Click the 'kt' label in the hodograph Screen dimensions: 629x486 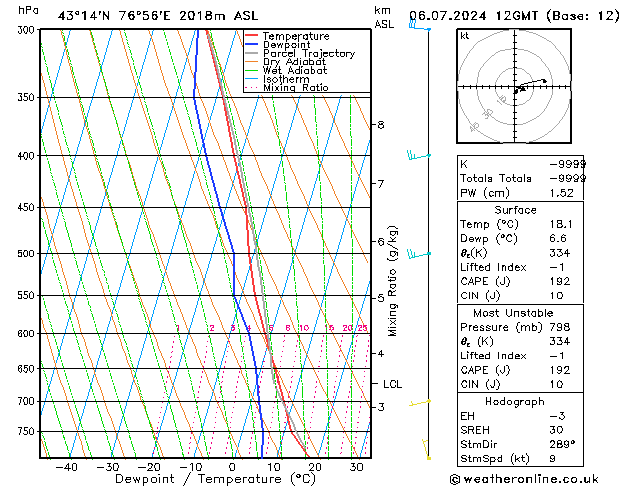(465, 36)
